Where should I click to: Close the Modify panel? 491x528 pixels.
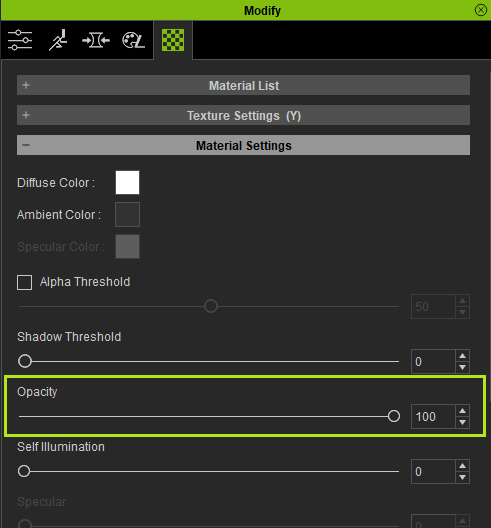coord(481,10)
